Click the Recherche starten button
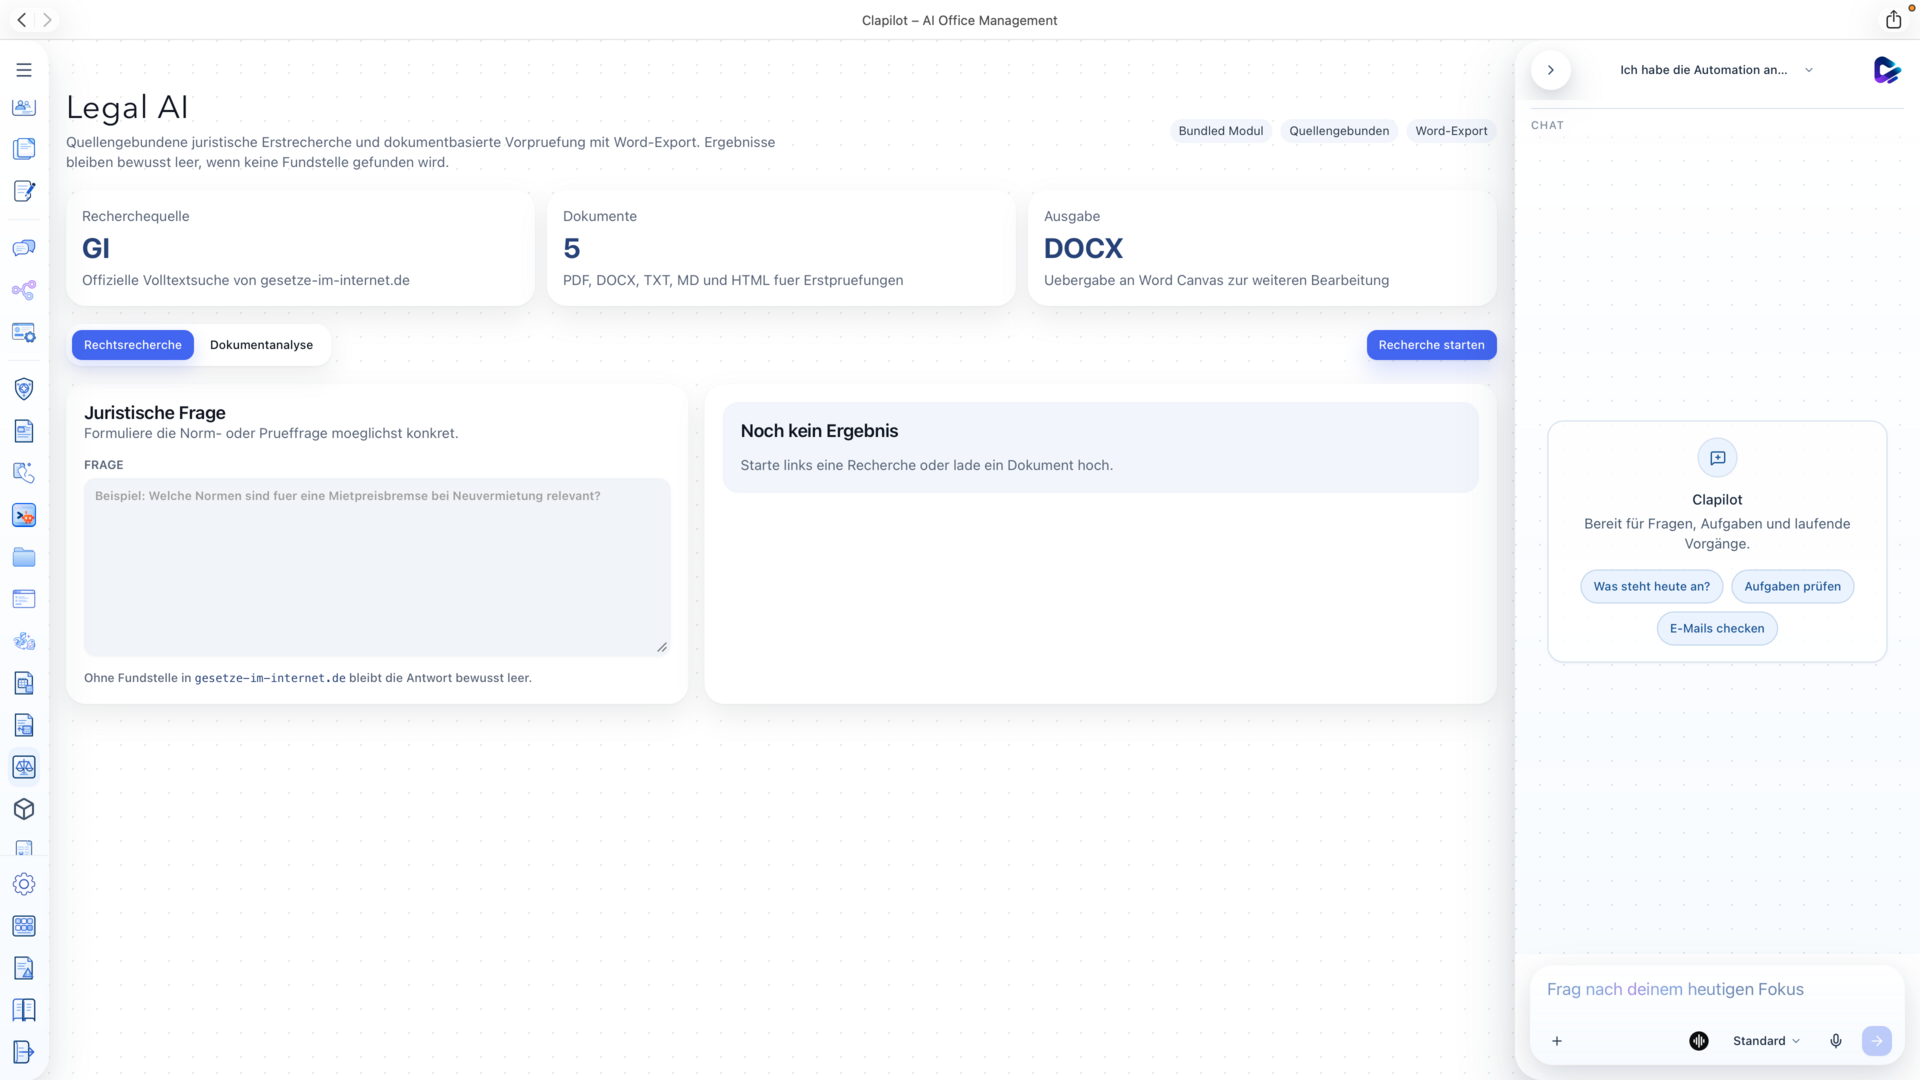1920x1080 pixels. pyautogui.click(x=1431, y=345)
